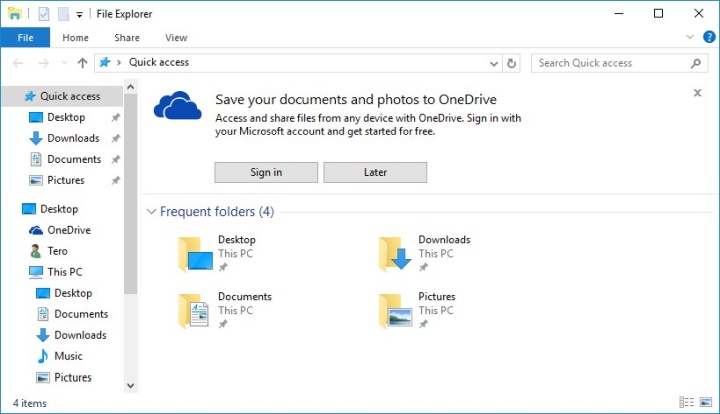The height and width of the screenshot is (414, 720).
Task: Select OneDrive in the navigation pane
Action: pyautogui.click(x=68, y=230)
